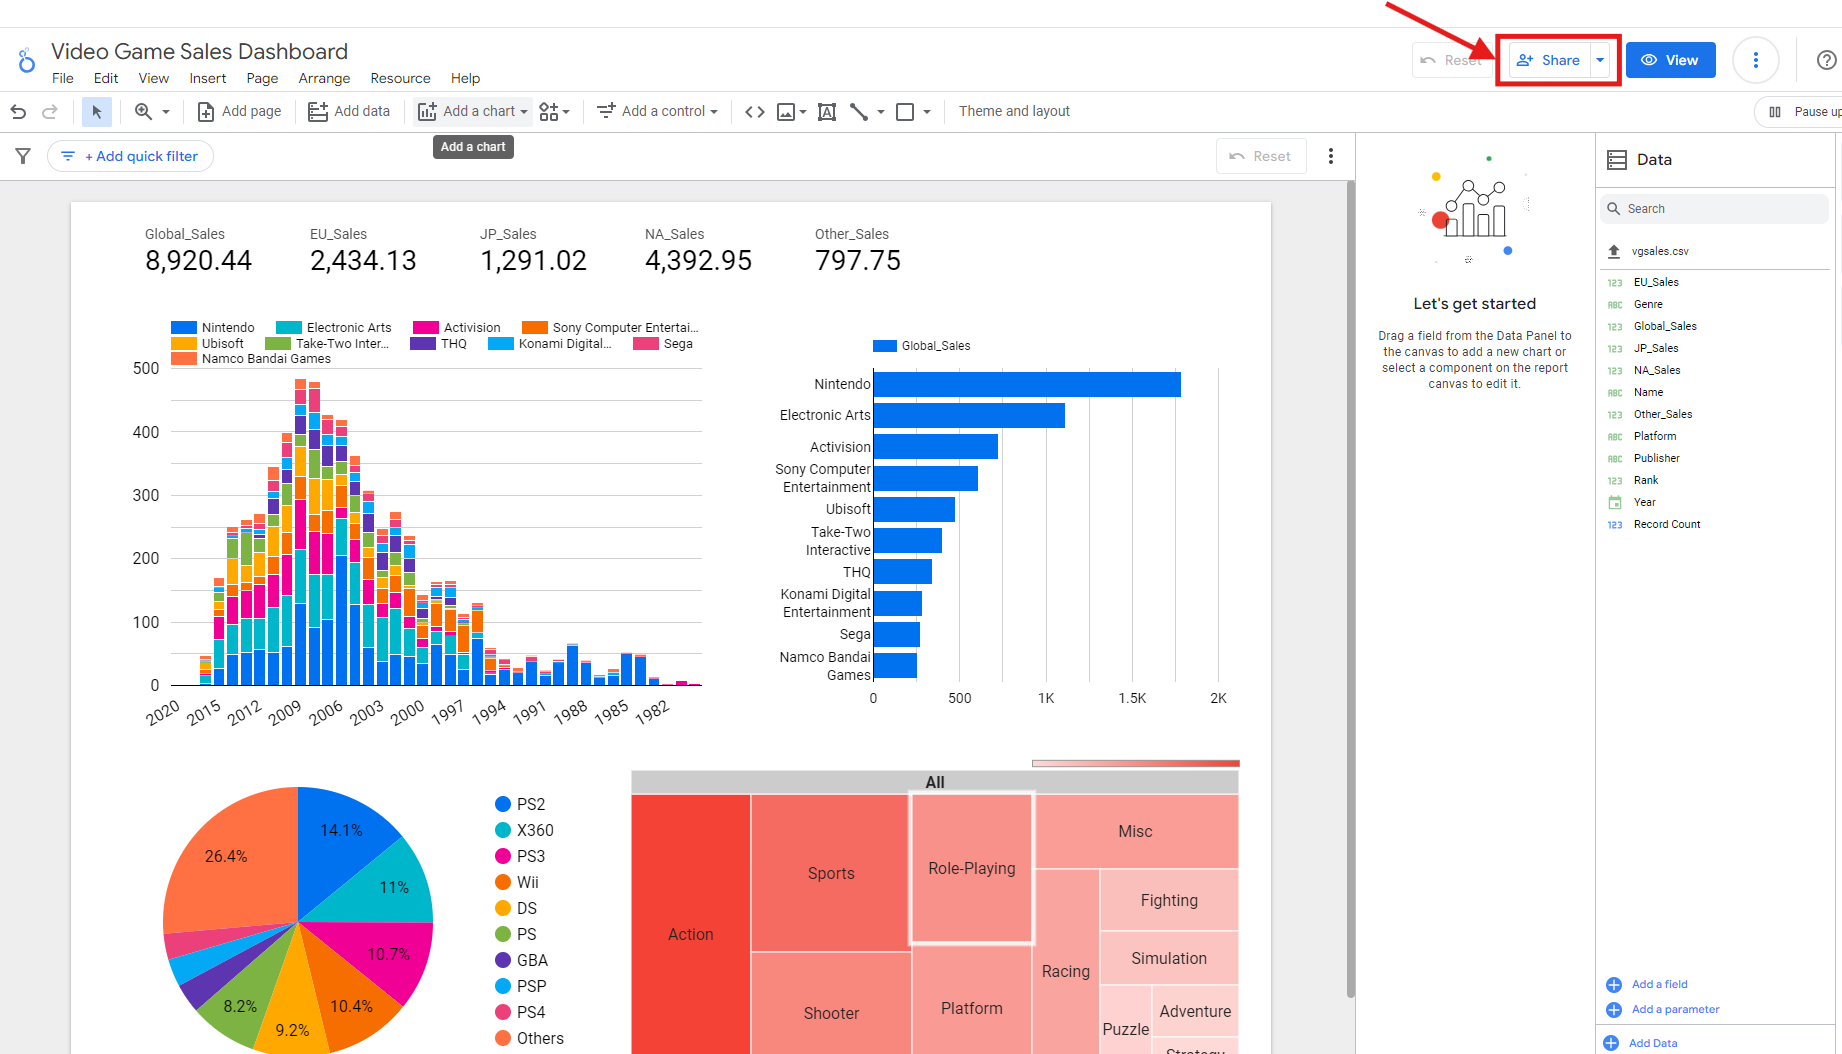The height and width of the screenshot is (1054, 1842).
Task: Select the text box tool
Action: [827, 112]
